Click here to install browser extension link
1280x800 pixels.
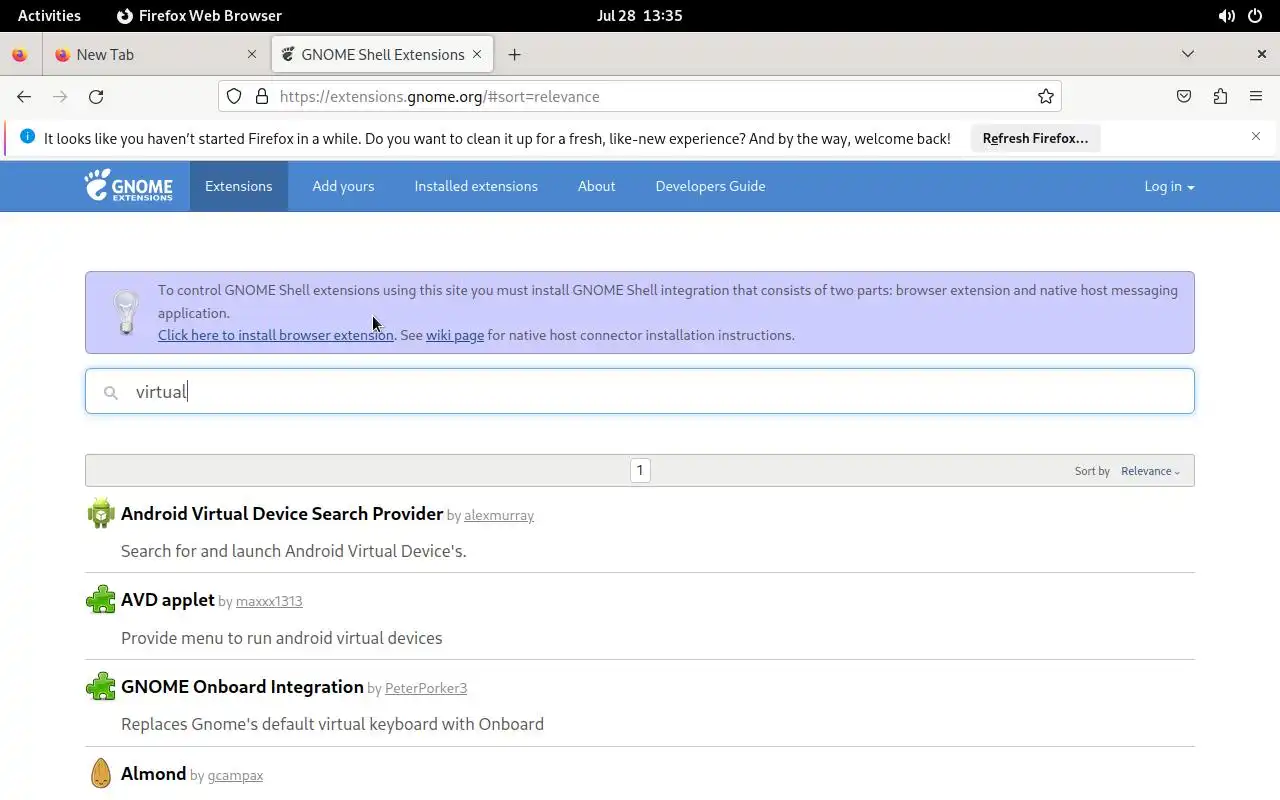[x=276, y=335]
